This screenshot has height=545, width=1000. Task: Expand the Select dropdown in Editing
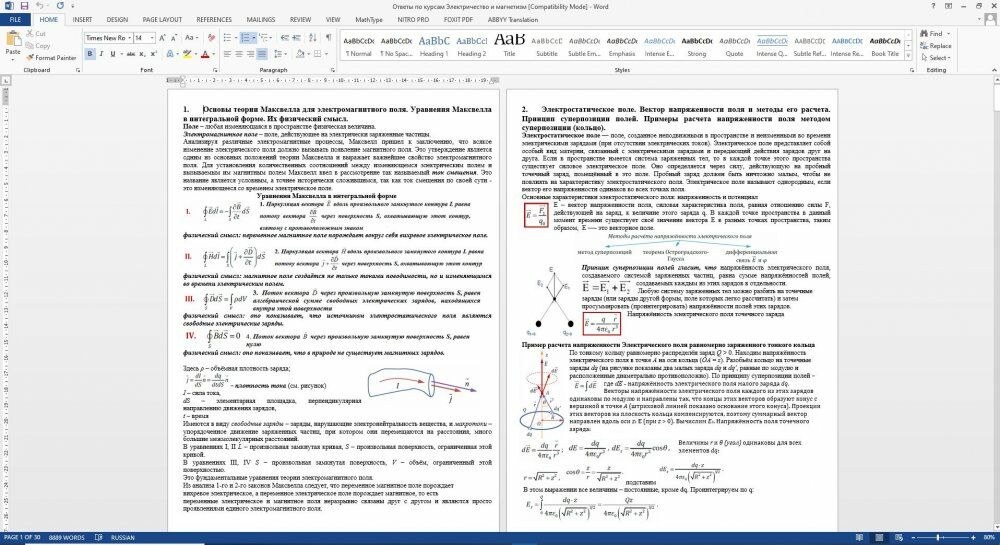pyautogui.click(x=938, y=58)
